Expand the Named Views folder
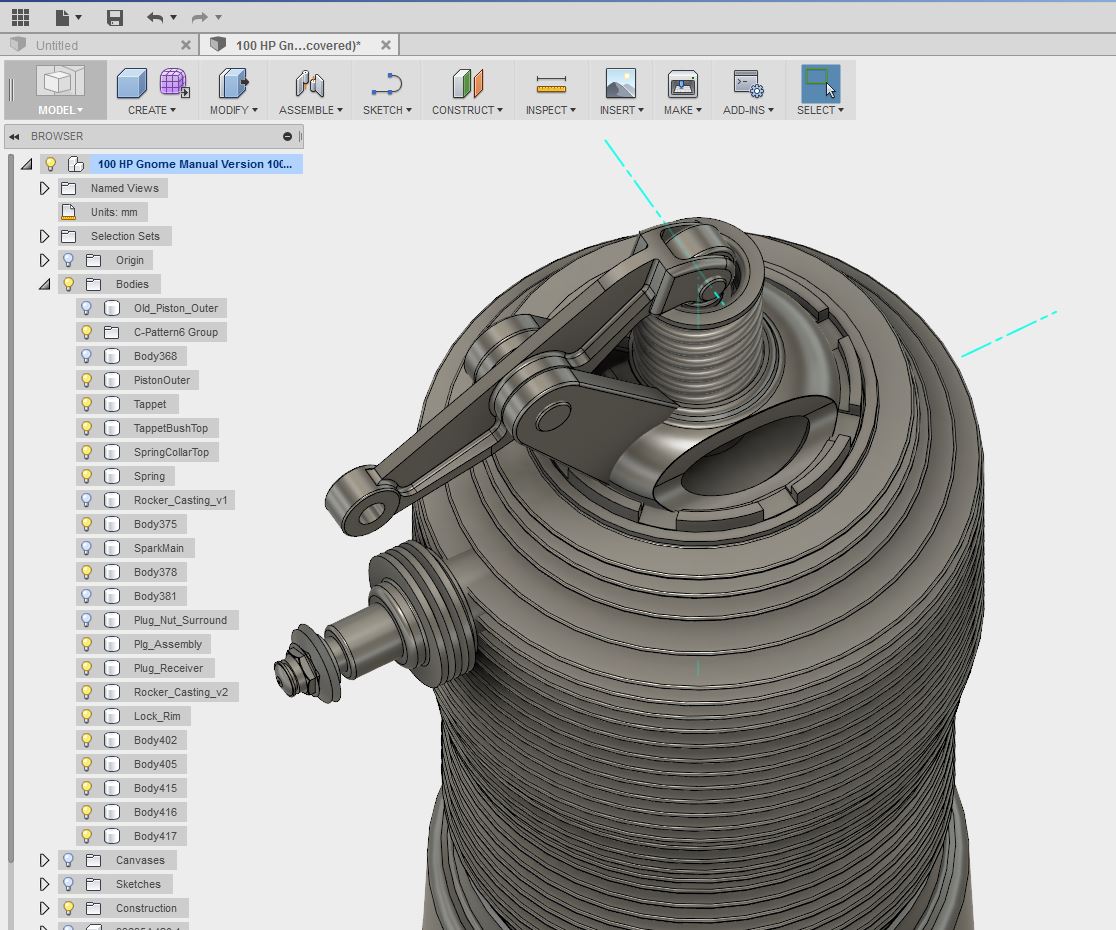 44,188
